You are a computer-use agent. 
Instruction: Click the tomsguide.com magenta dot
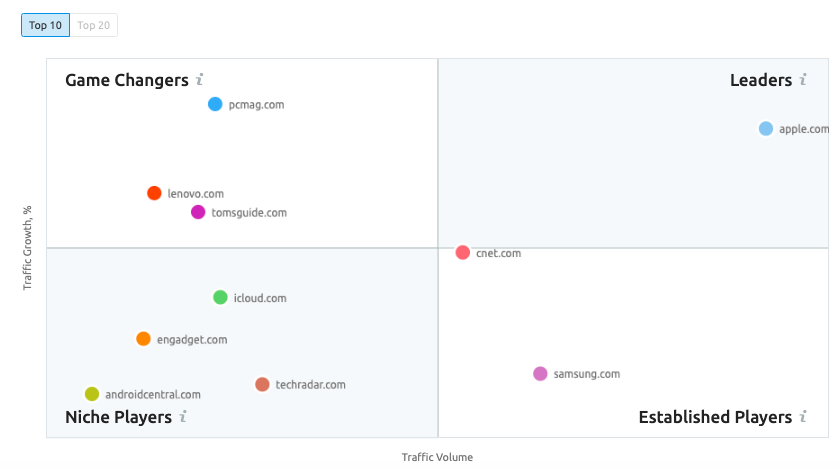pos(198,212)
